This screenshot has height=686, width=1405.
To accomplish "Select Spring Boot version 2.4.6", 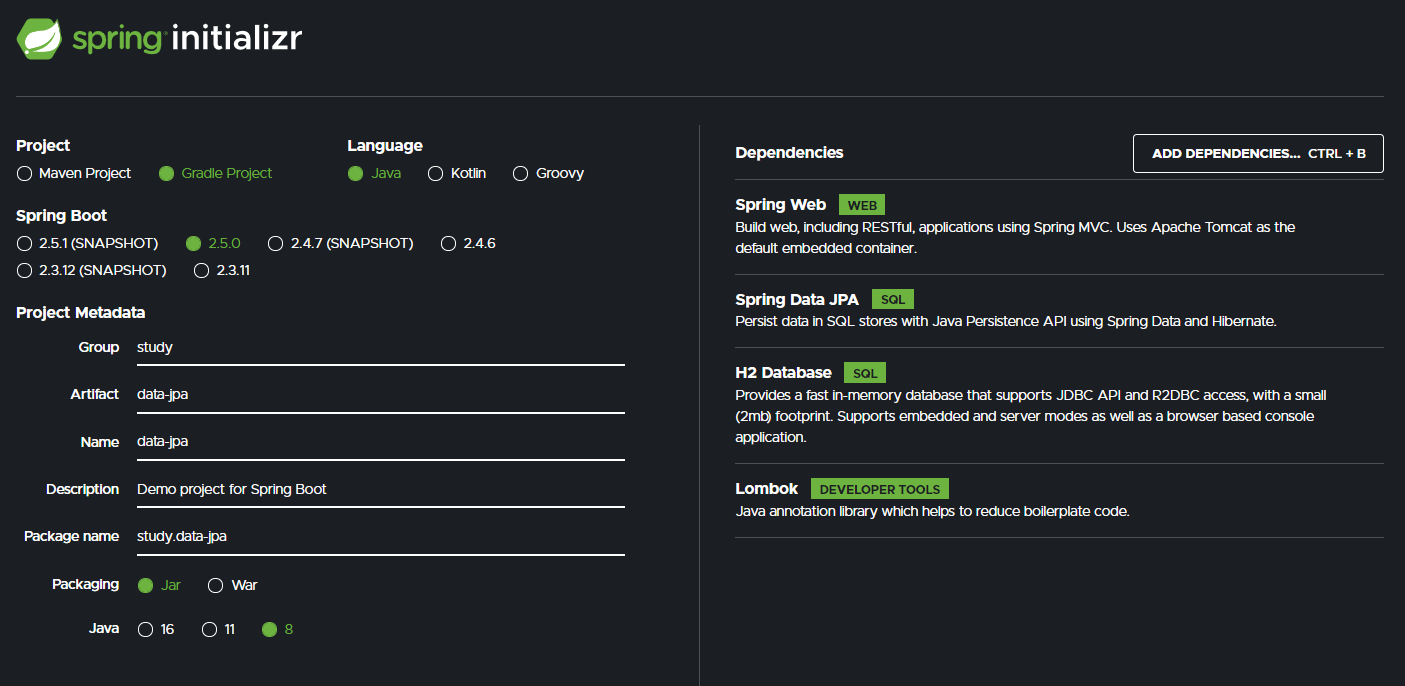I will tap(468, 243).
